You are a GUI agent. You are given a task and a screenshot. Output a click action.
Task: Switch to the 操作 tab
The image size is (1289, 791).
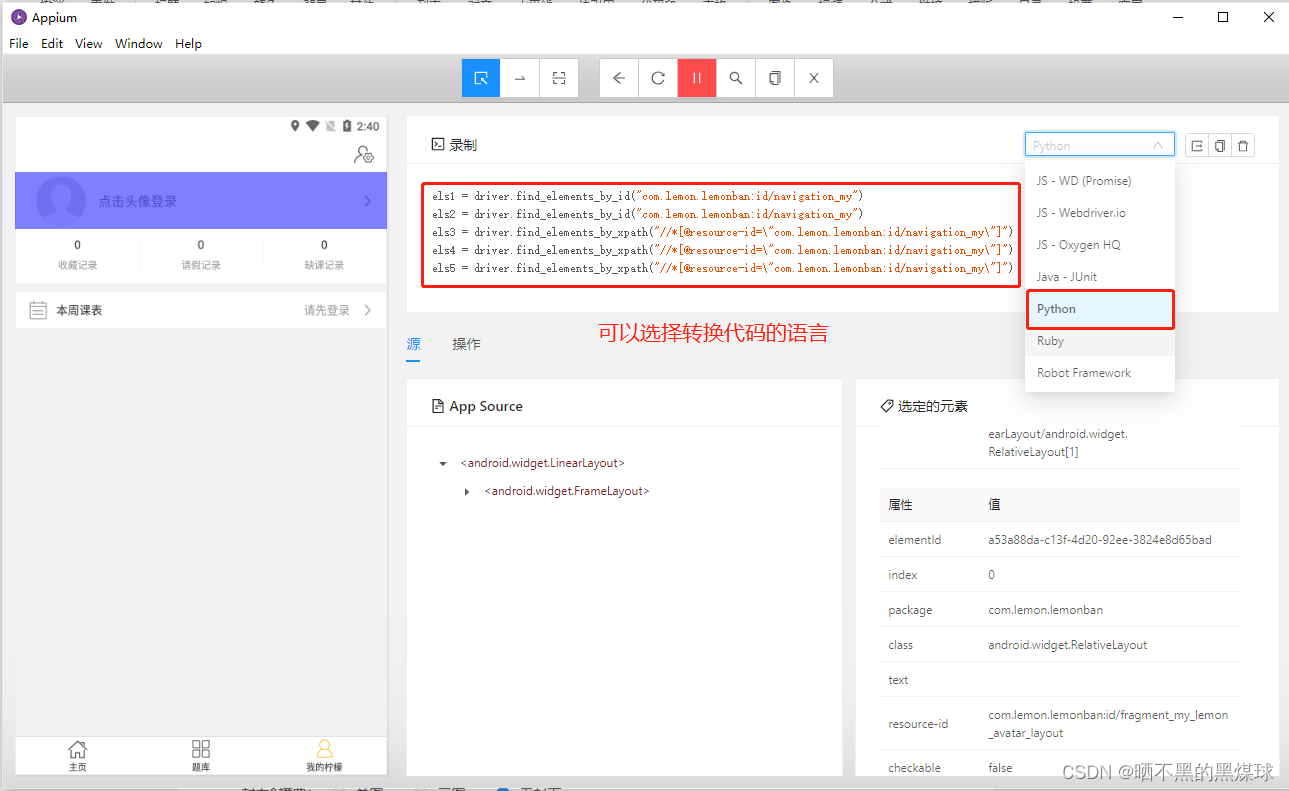coord(466,344)
